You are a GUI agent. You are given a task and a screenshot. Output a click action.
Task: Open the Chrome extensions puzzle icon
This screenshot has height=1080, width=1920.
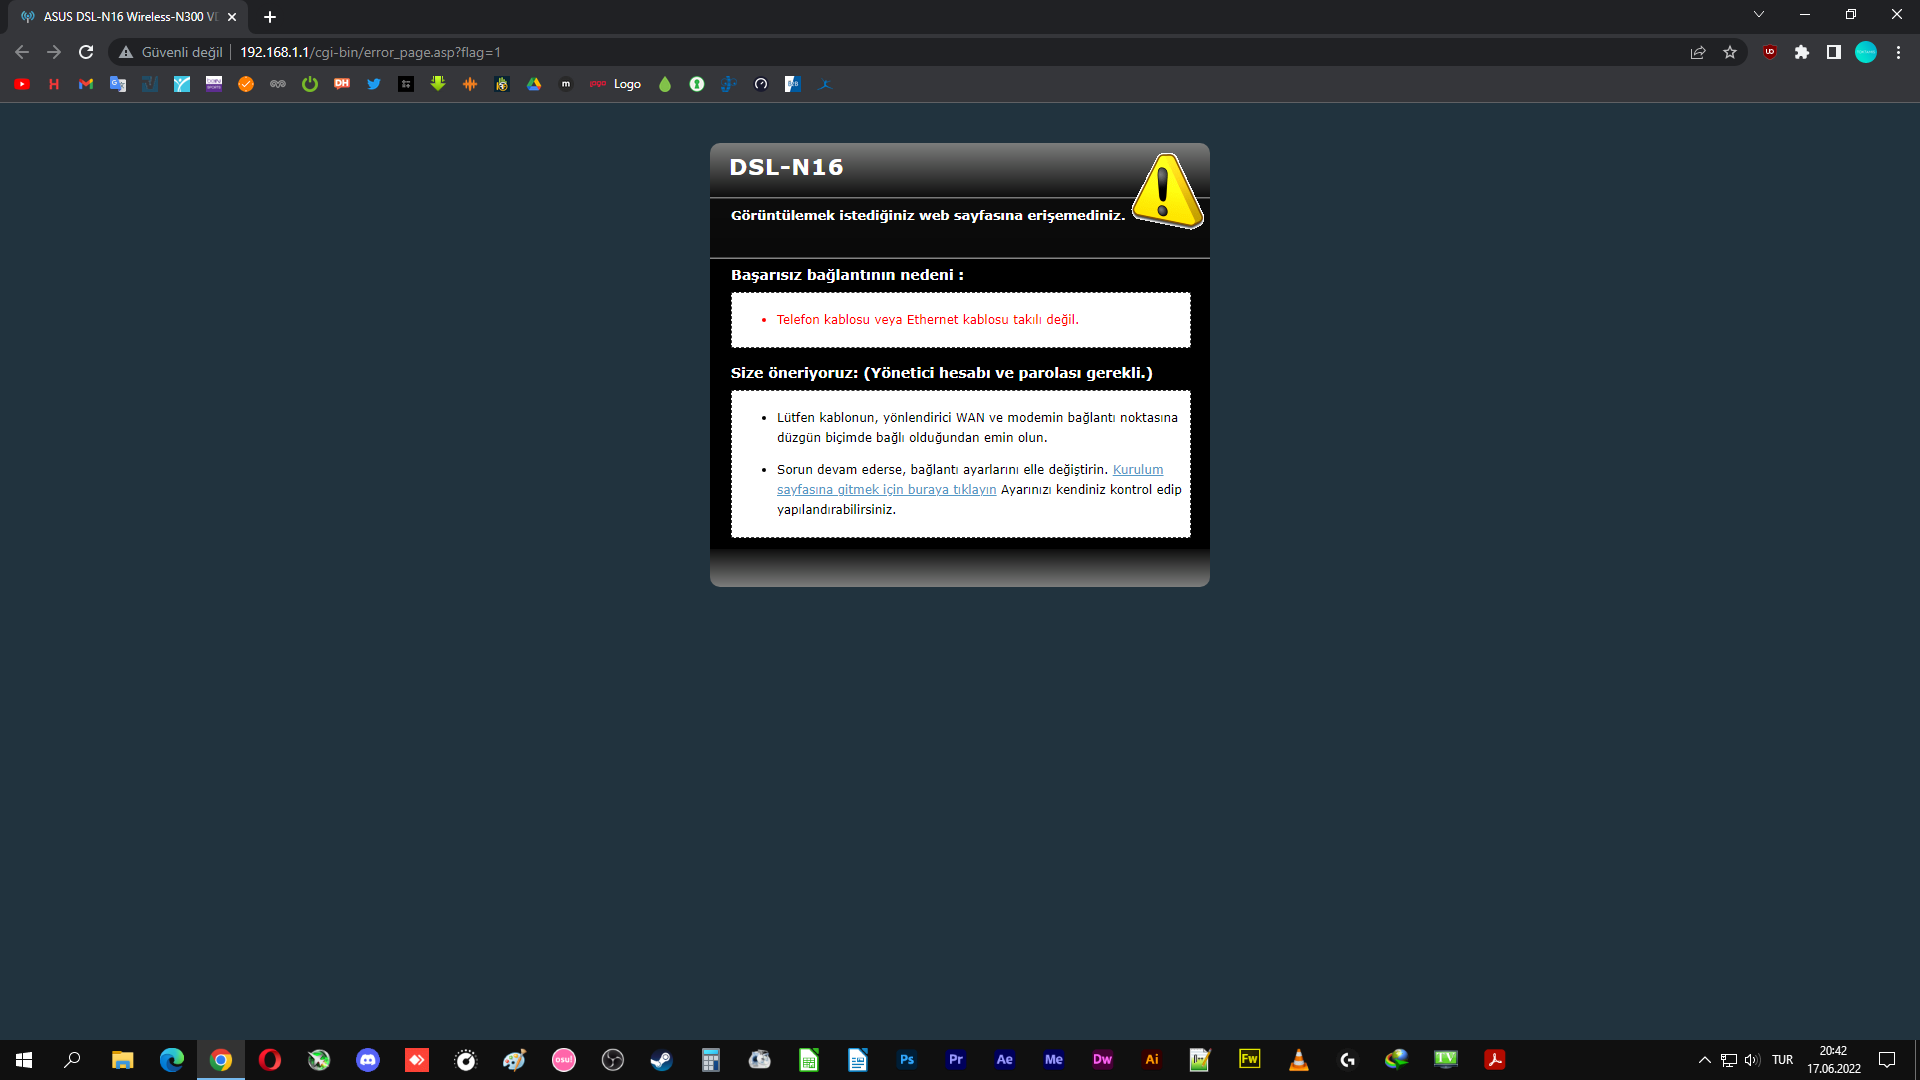click(x=1802, y=52)
